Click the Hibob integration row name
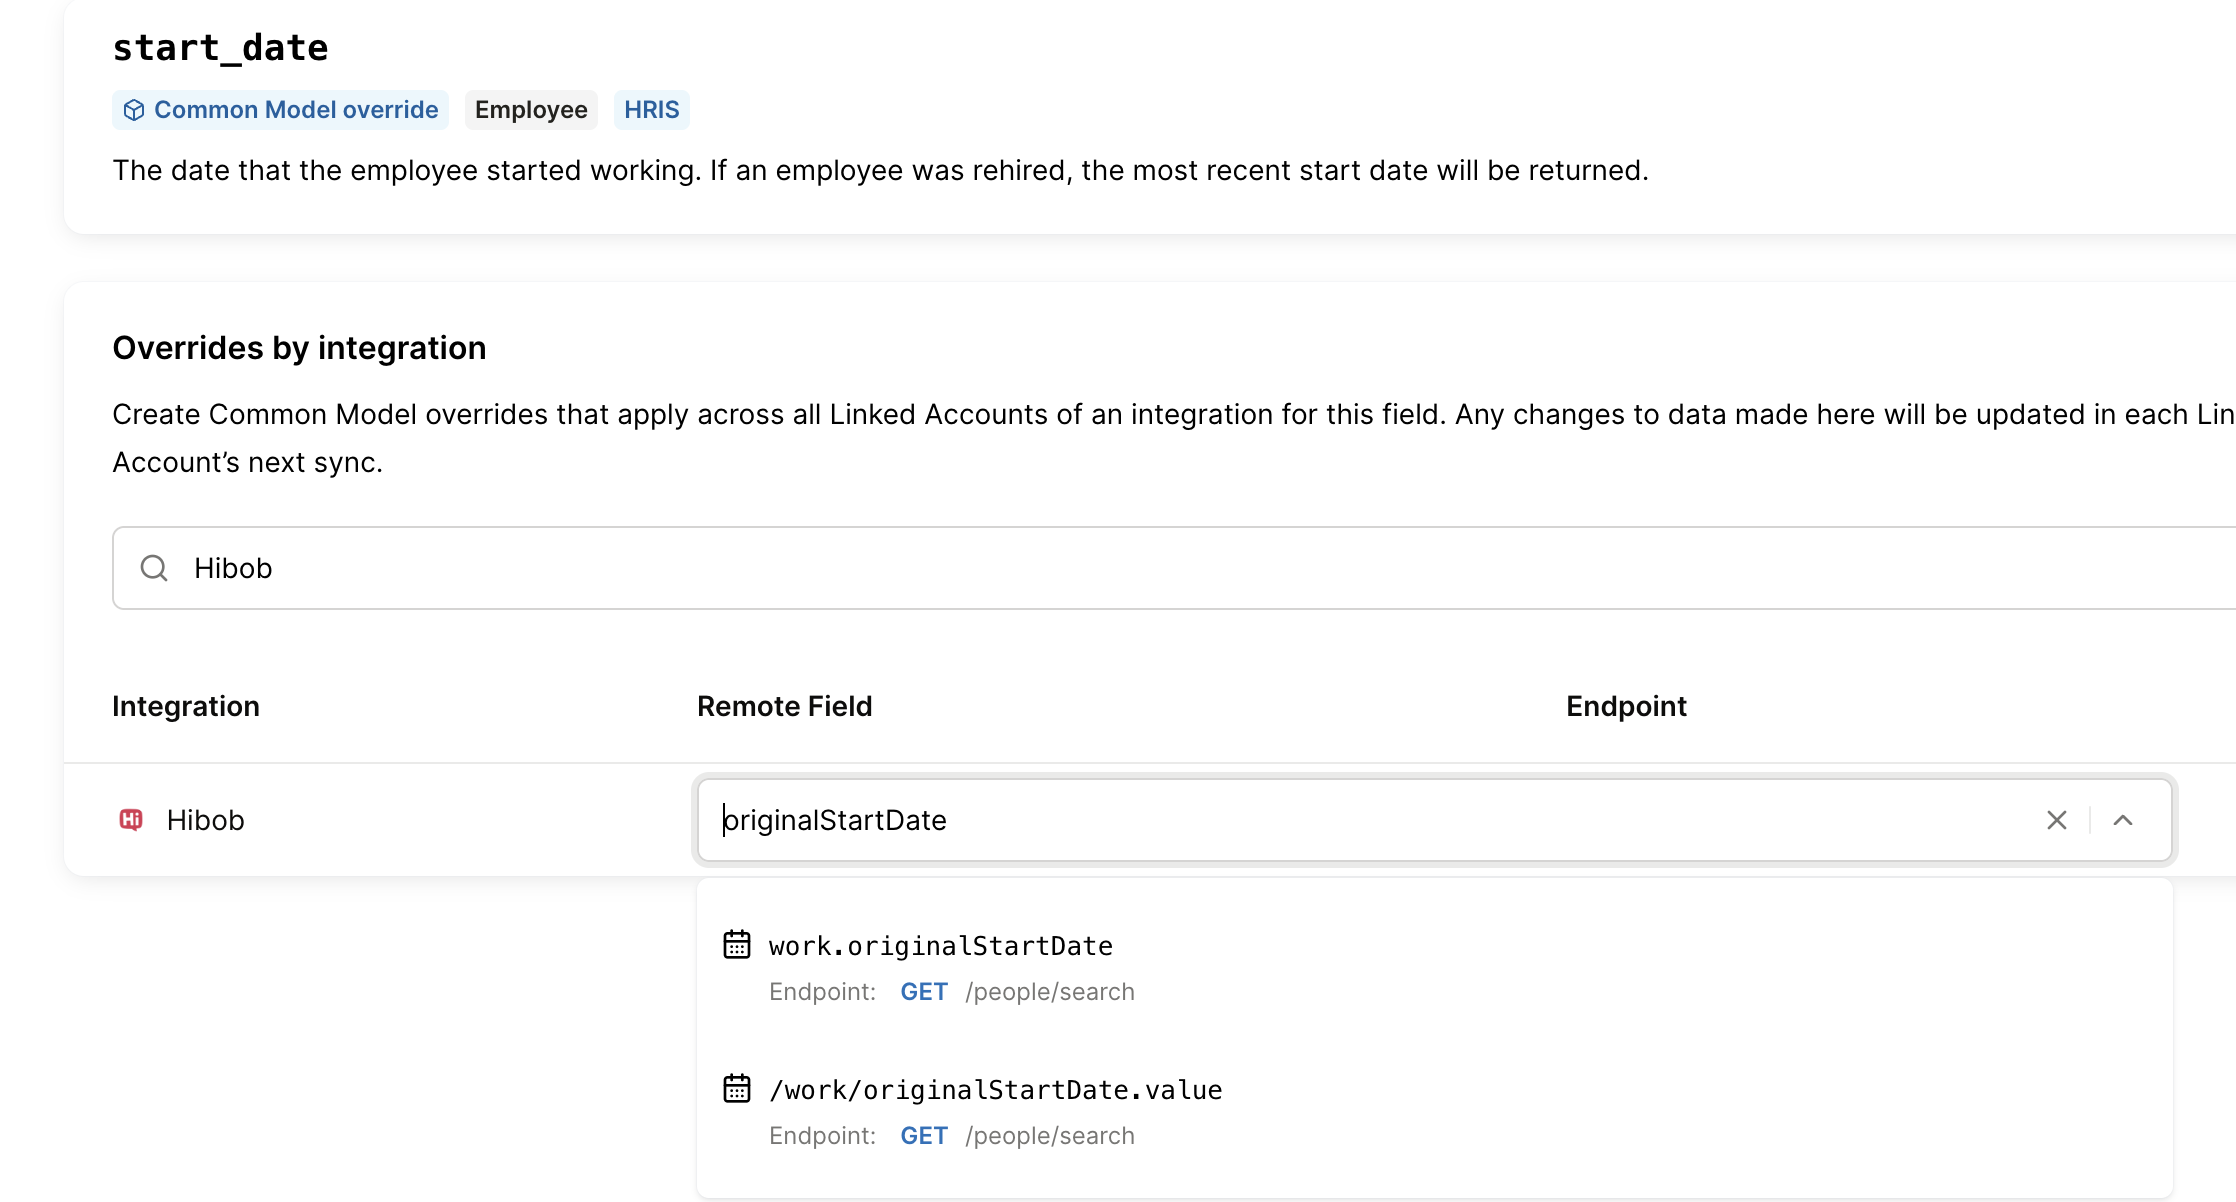This screenshot has width=2236, height=1202. pos(205,820)
